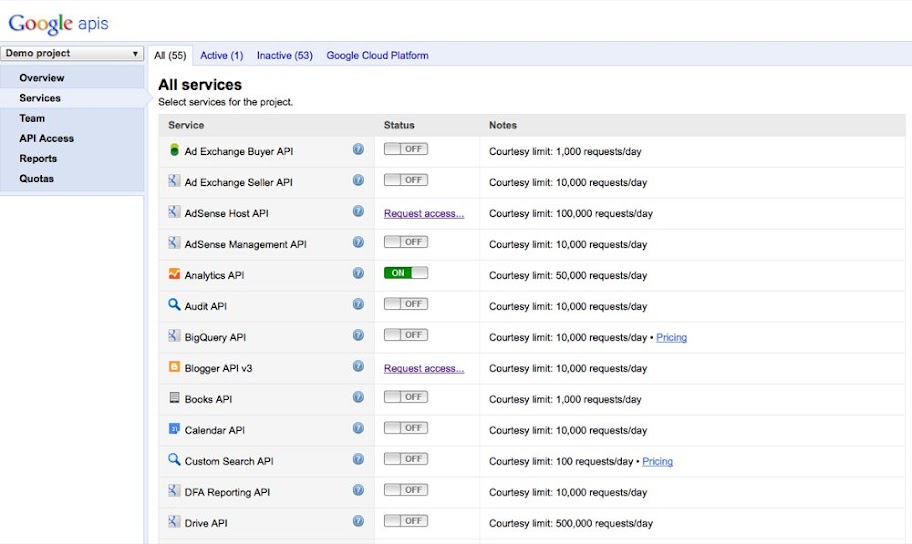Click the Ad Exchange Buyer API icon
The width and height of the screenshot is (912, 544).
click(x=174, y=150)
